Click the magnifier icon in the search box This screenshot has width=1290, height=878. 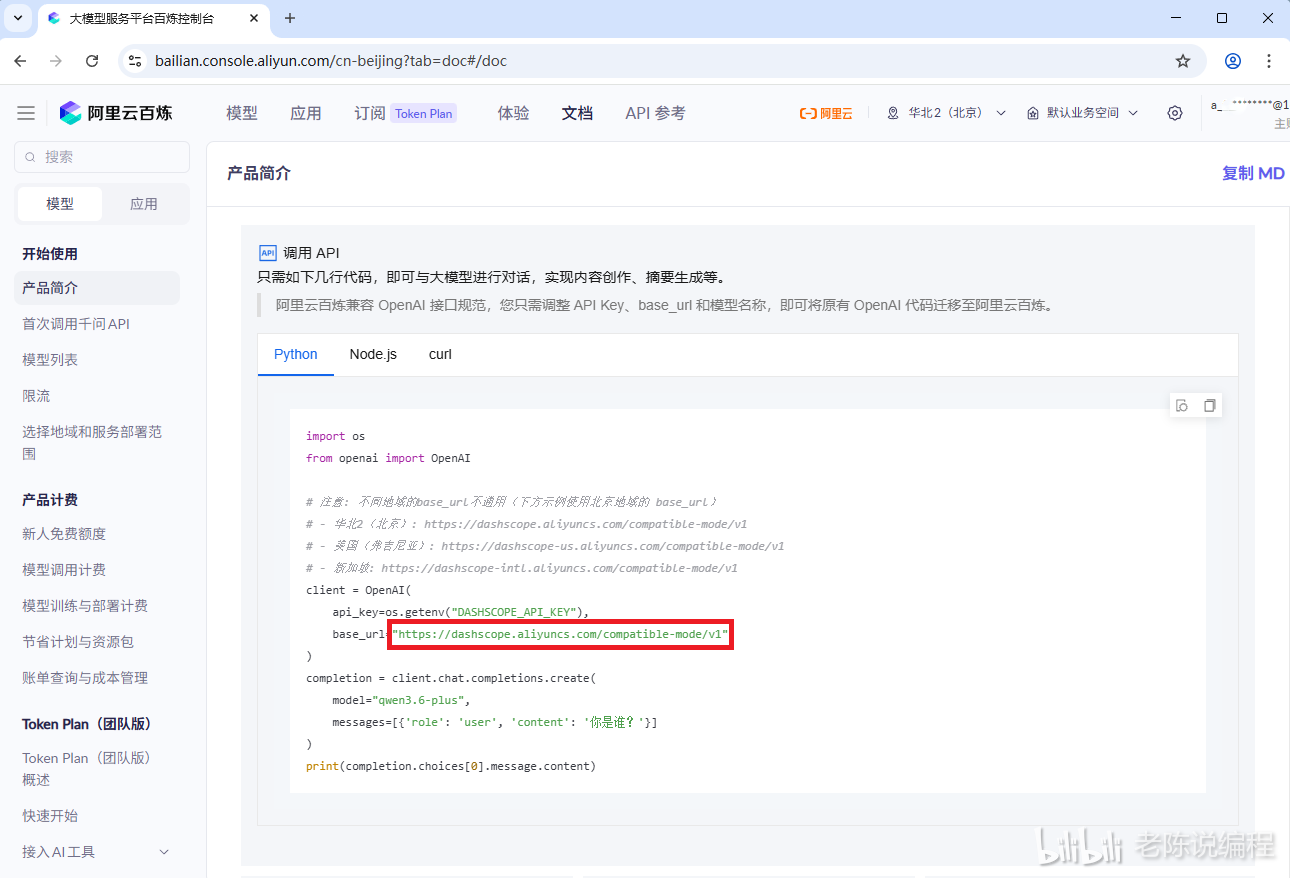pos(30,157)
